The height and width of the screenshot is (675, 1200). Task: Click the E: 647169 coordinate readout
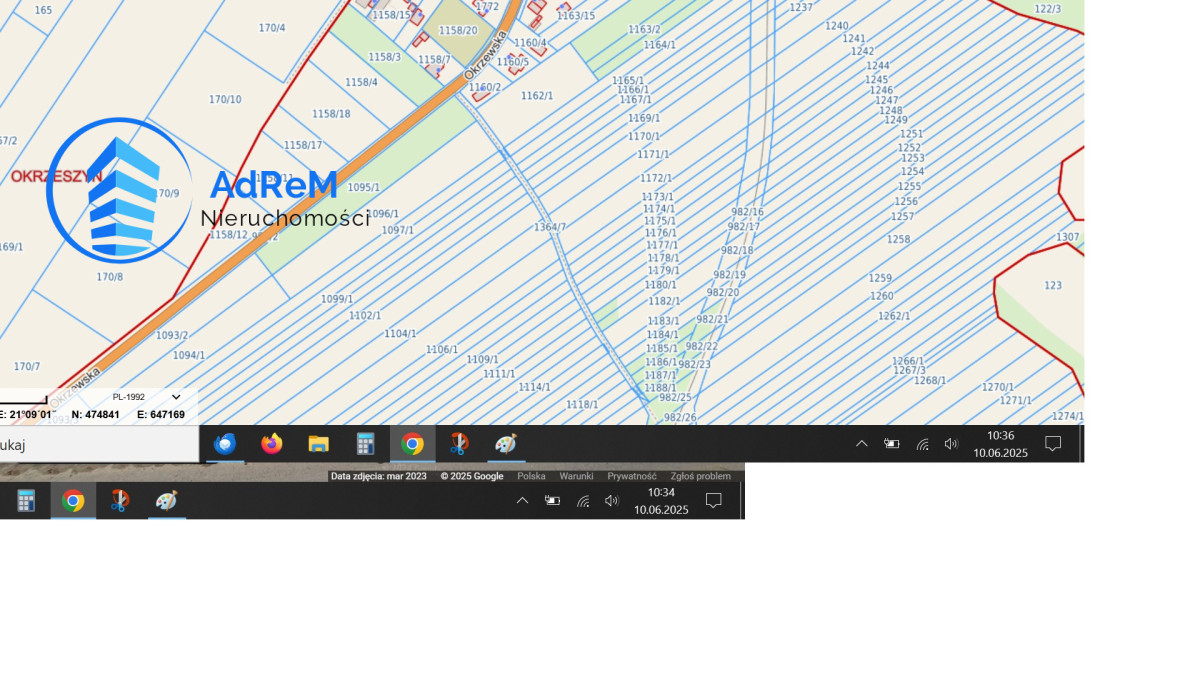point(161,414)
